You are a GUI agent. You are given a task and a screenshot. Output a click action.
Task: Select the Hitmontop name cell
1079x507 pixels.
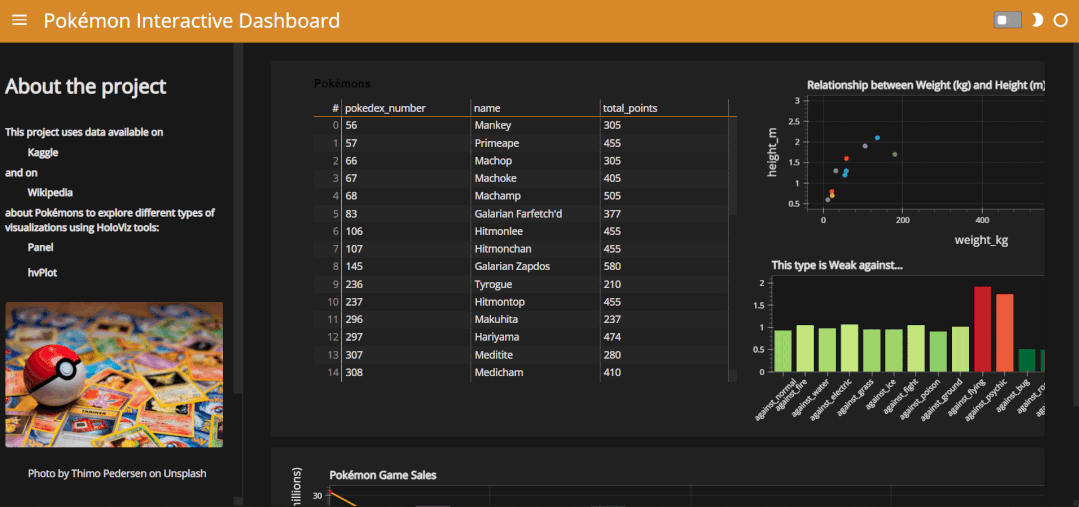(x=535, y=302)
